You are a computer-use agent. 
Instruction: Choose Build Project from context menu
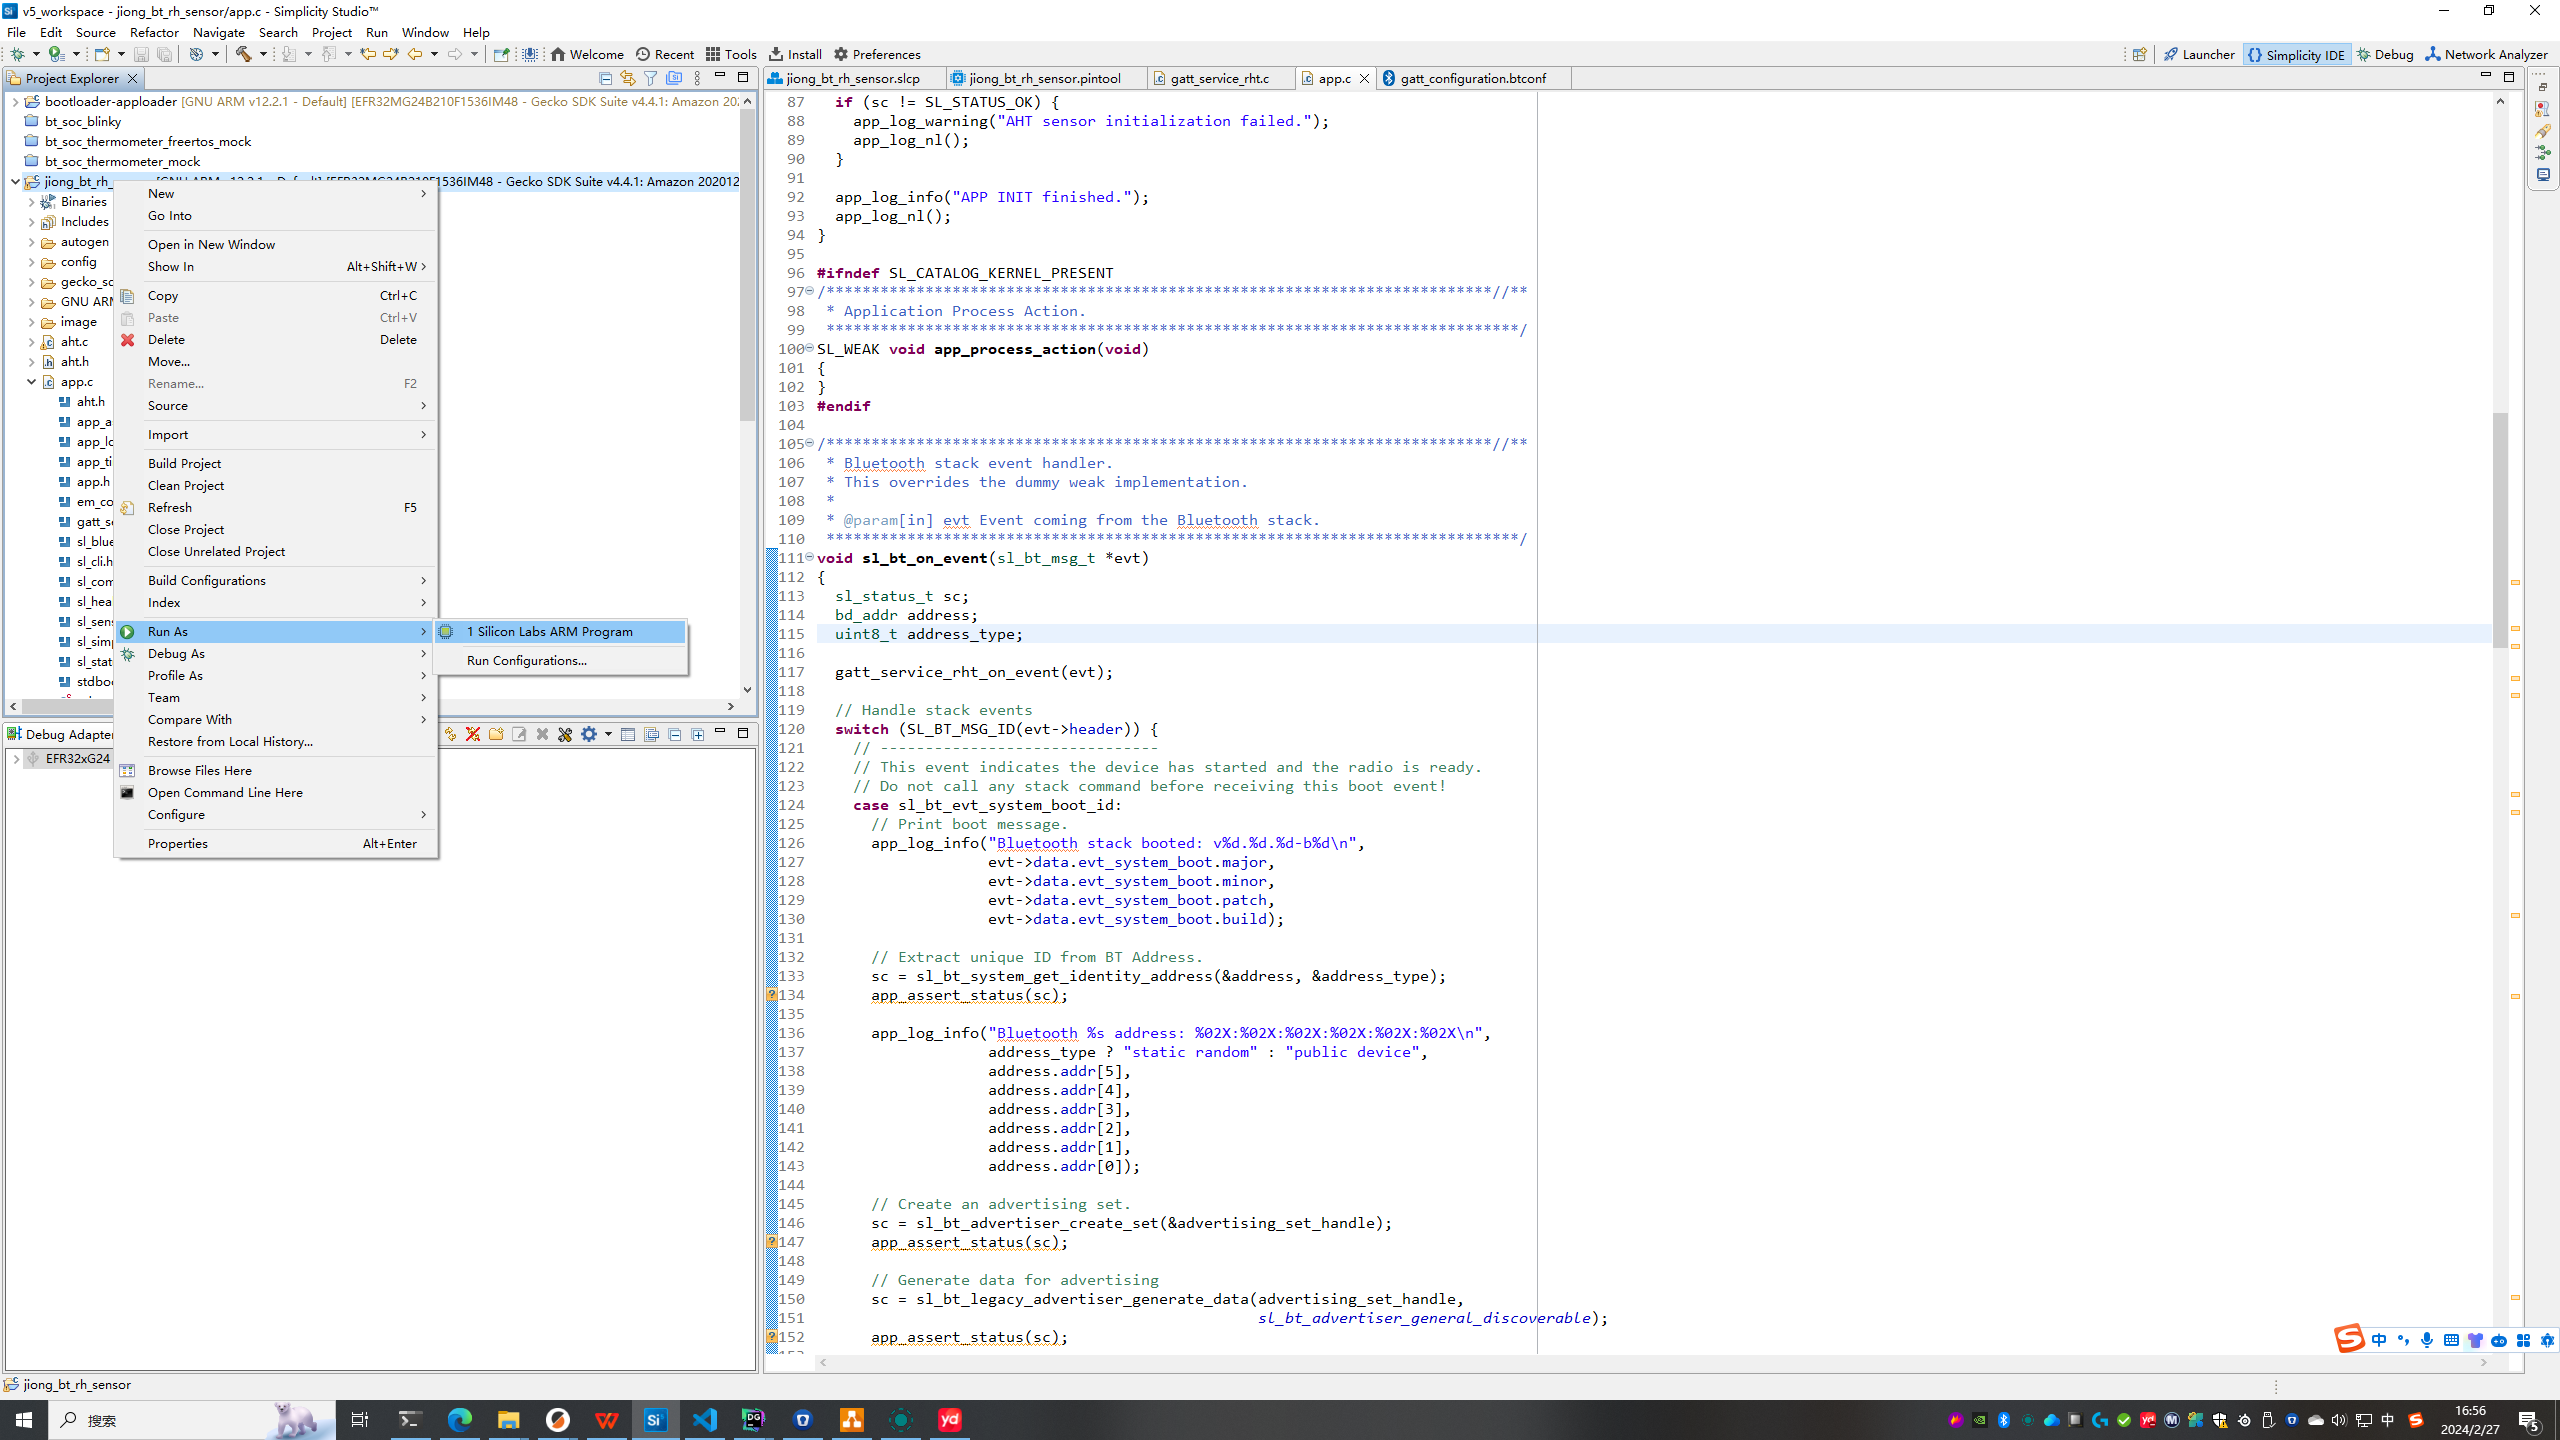click(276, 463)
